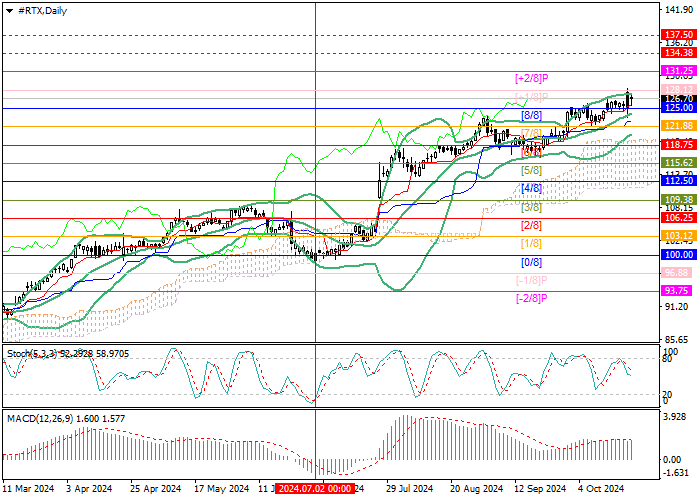700x500 pixels.
Task: Click the 2024.07.02 00:00 date marker
Action: click(315, 489)
